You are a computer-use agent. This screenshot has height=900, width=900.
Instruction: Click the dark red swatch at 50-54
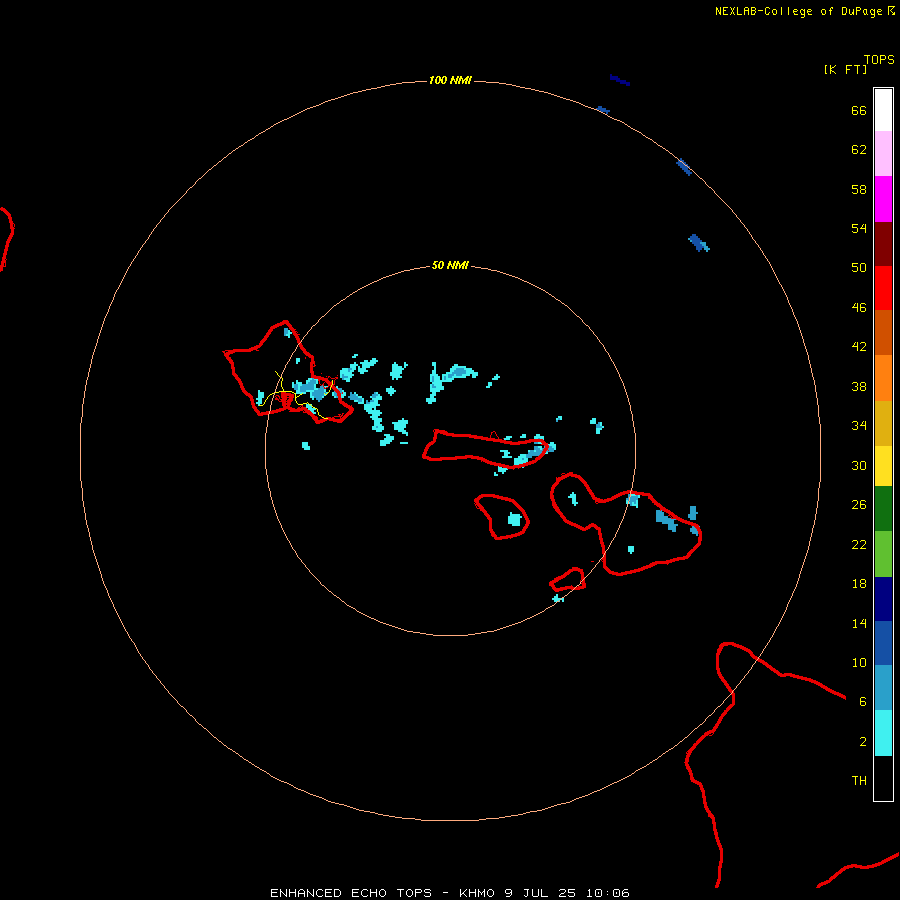pyautogui.click(x=883, y=244)
